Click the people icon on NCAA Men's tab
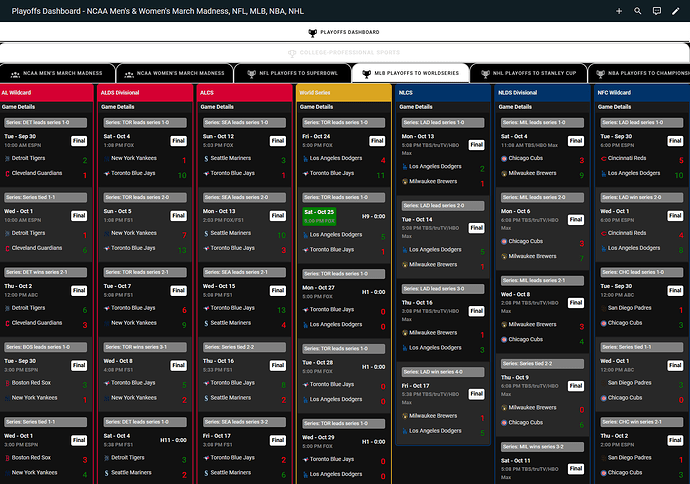This screenshot has height=484, width=690. (15, 74)
